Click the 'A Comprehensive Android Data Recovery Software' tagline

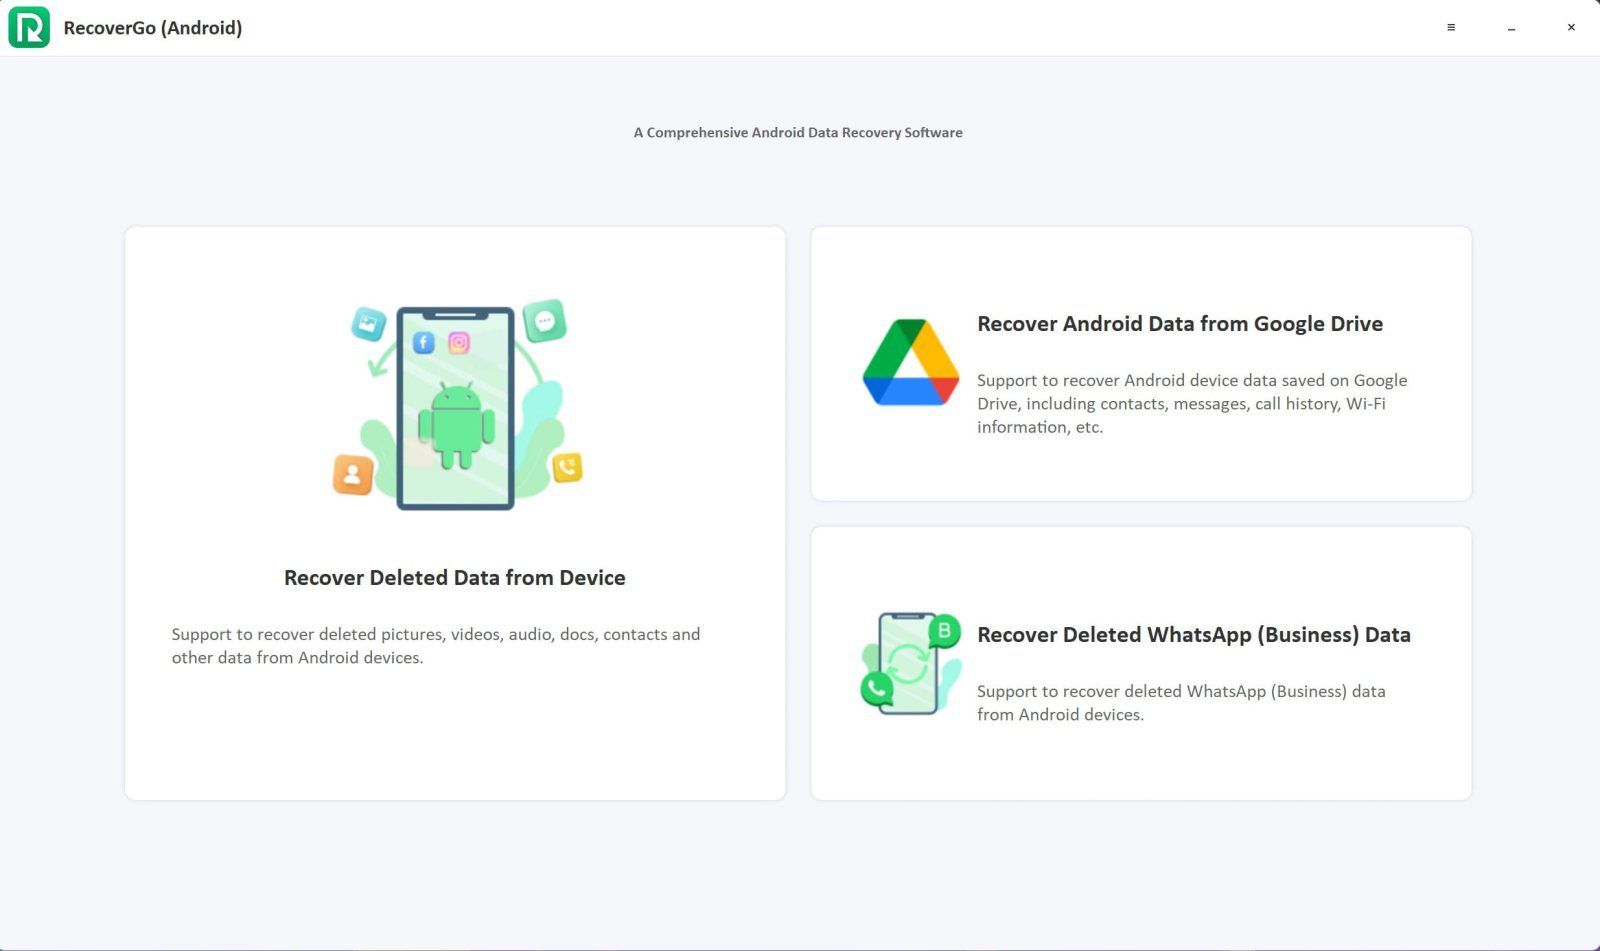coord(798,132)
